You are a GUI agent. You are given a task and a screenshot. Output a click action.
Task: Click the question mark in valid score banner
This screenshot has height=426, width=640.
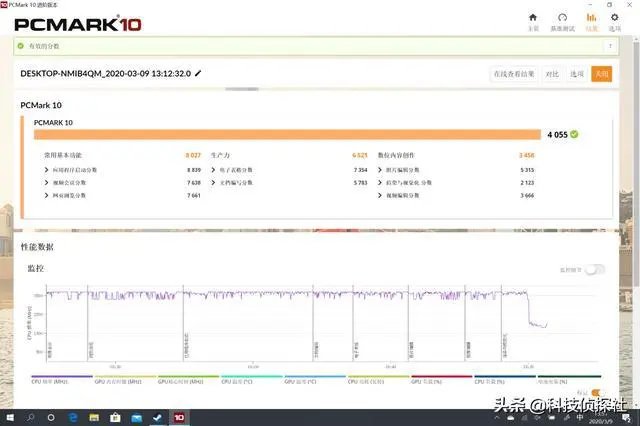click(x=610, y=46)
